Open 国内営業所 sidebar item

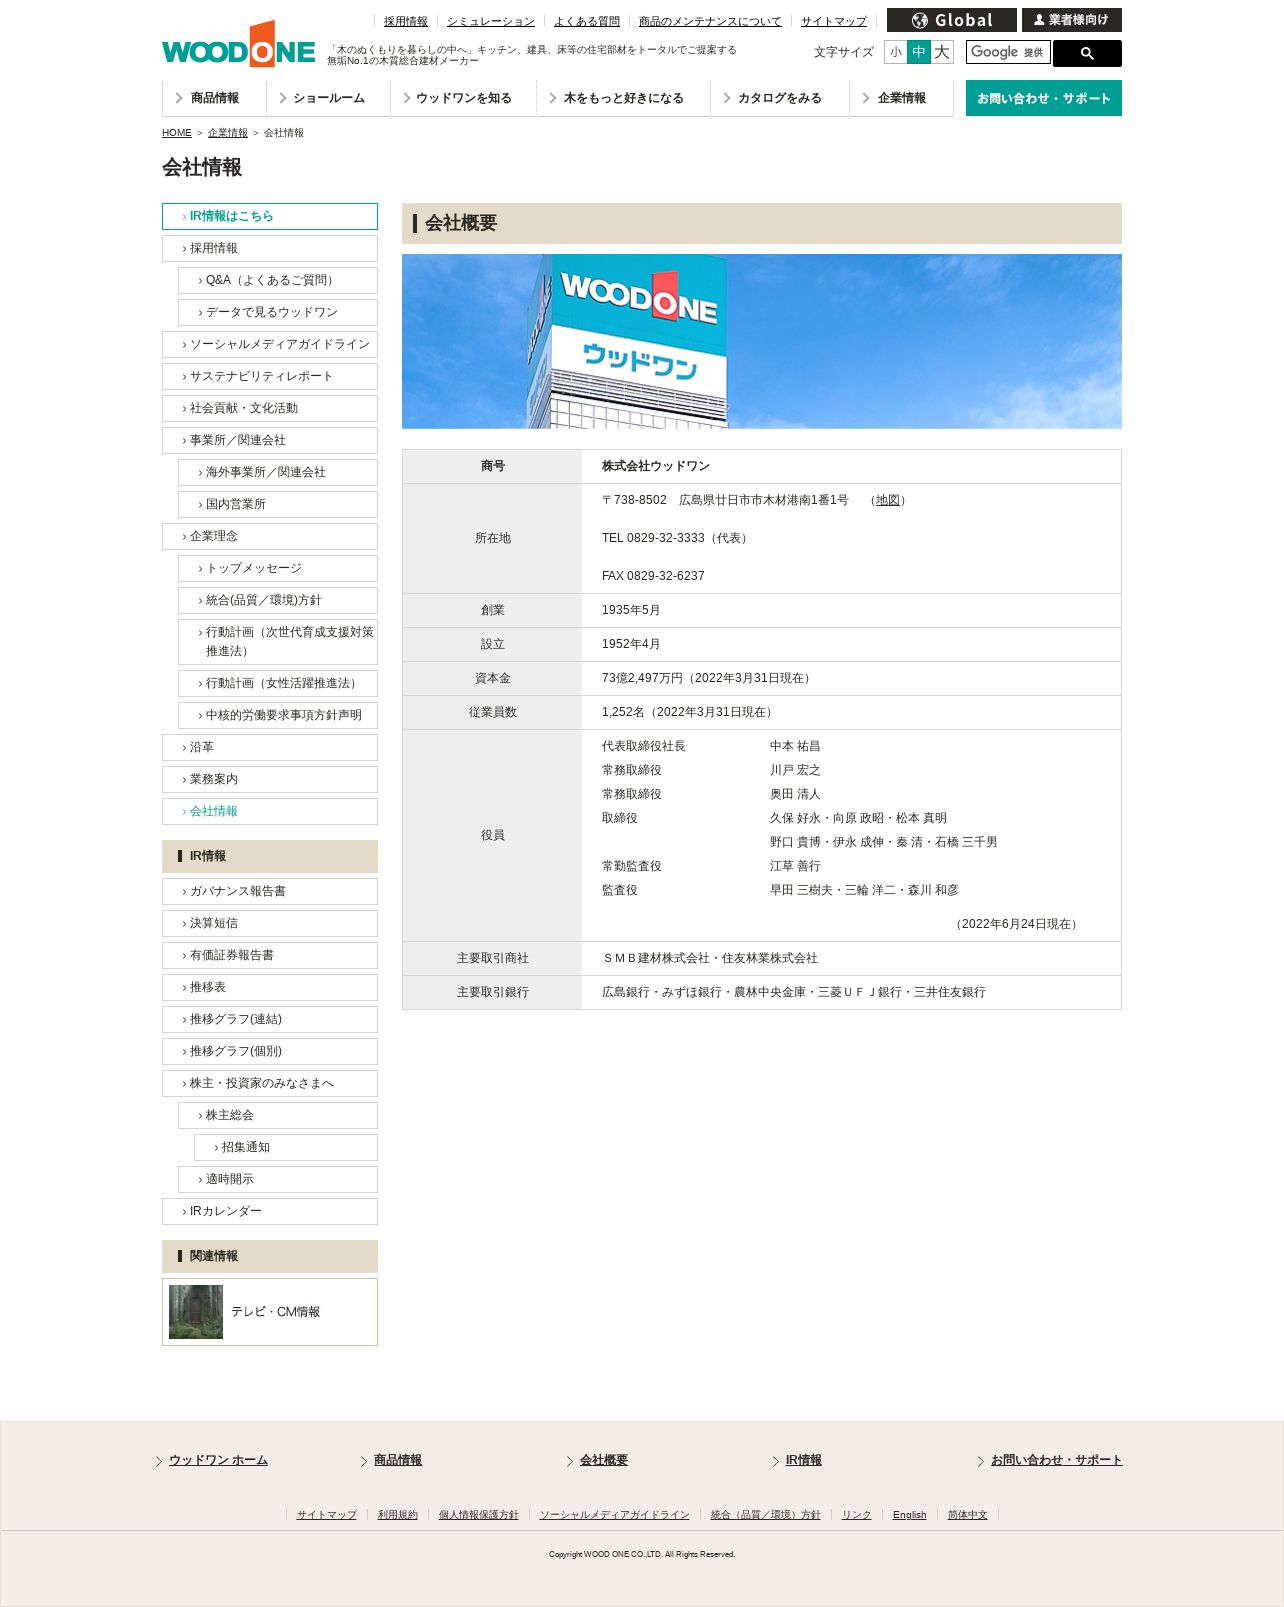coord(278,504)
